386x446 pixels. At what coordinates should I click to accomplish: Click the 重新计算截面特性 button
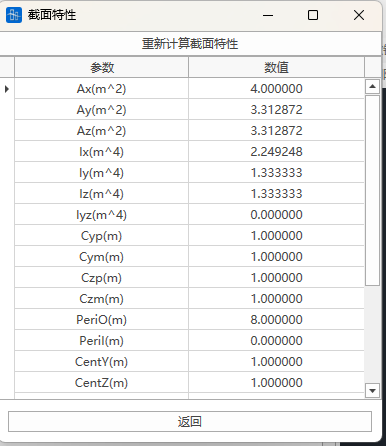point(190,44)
